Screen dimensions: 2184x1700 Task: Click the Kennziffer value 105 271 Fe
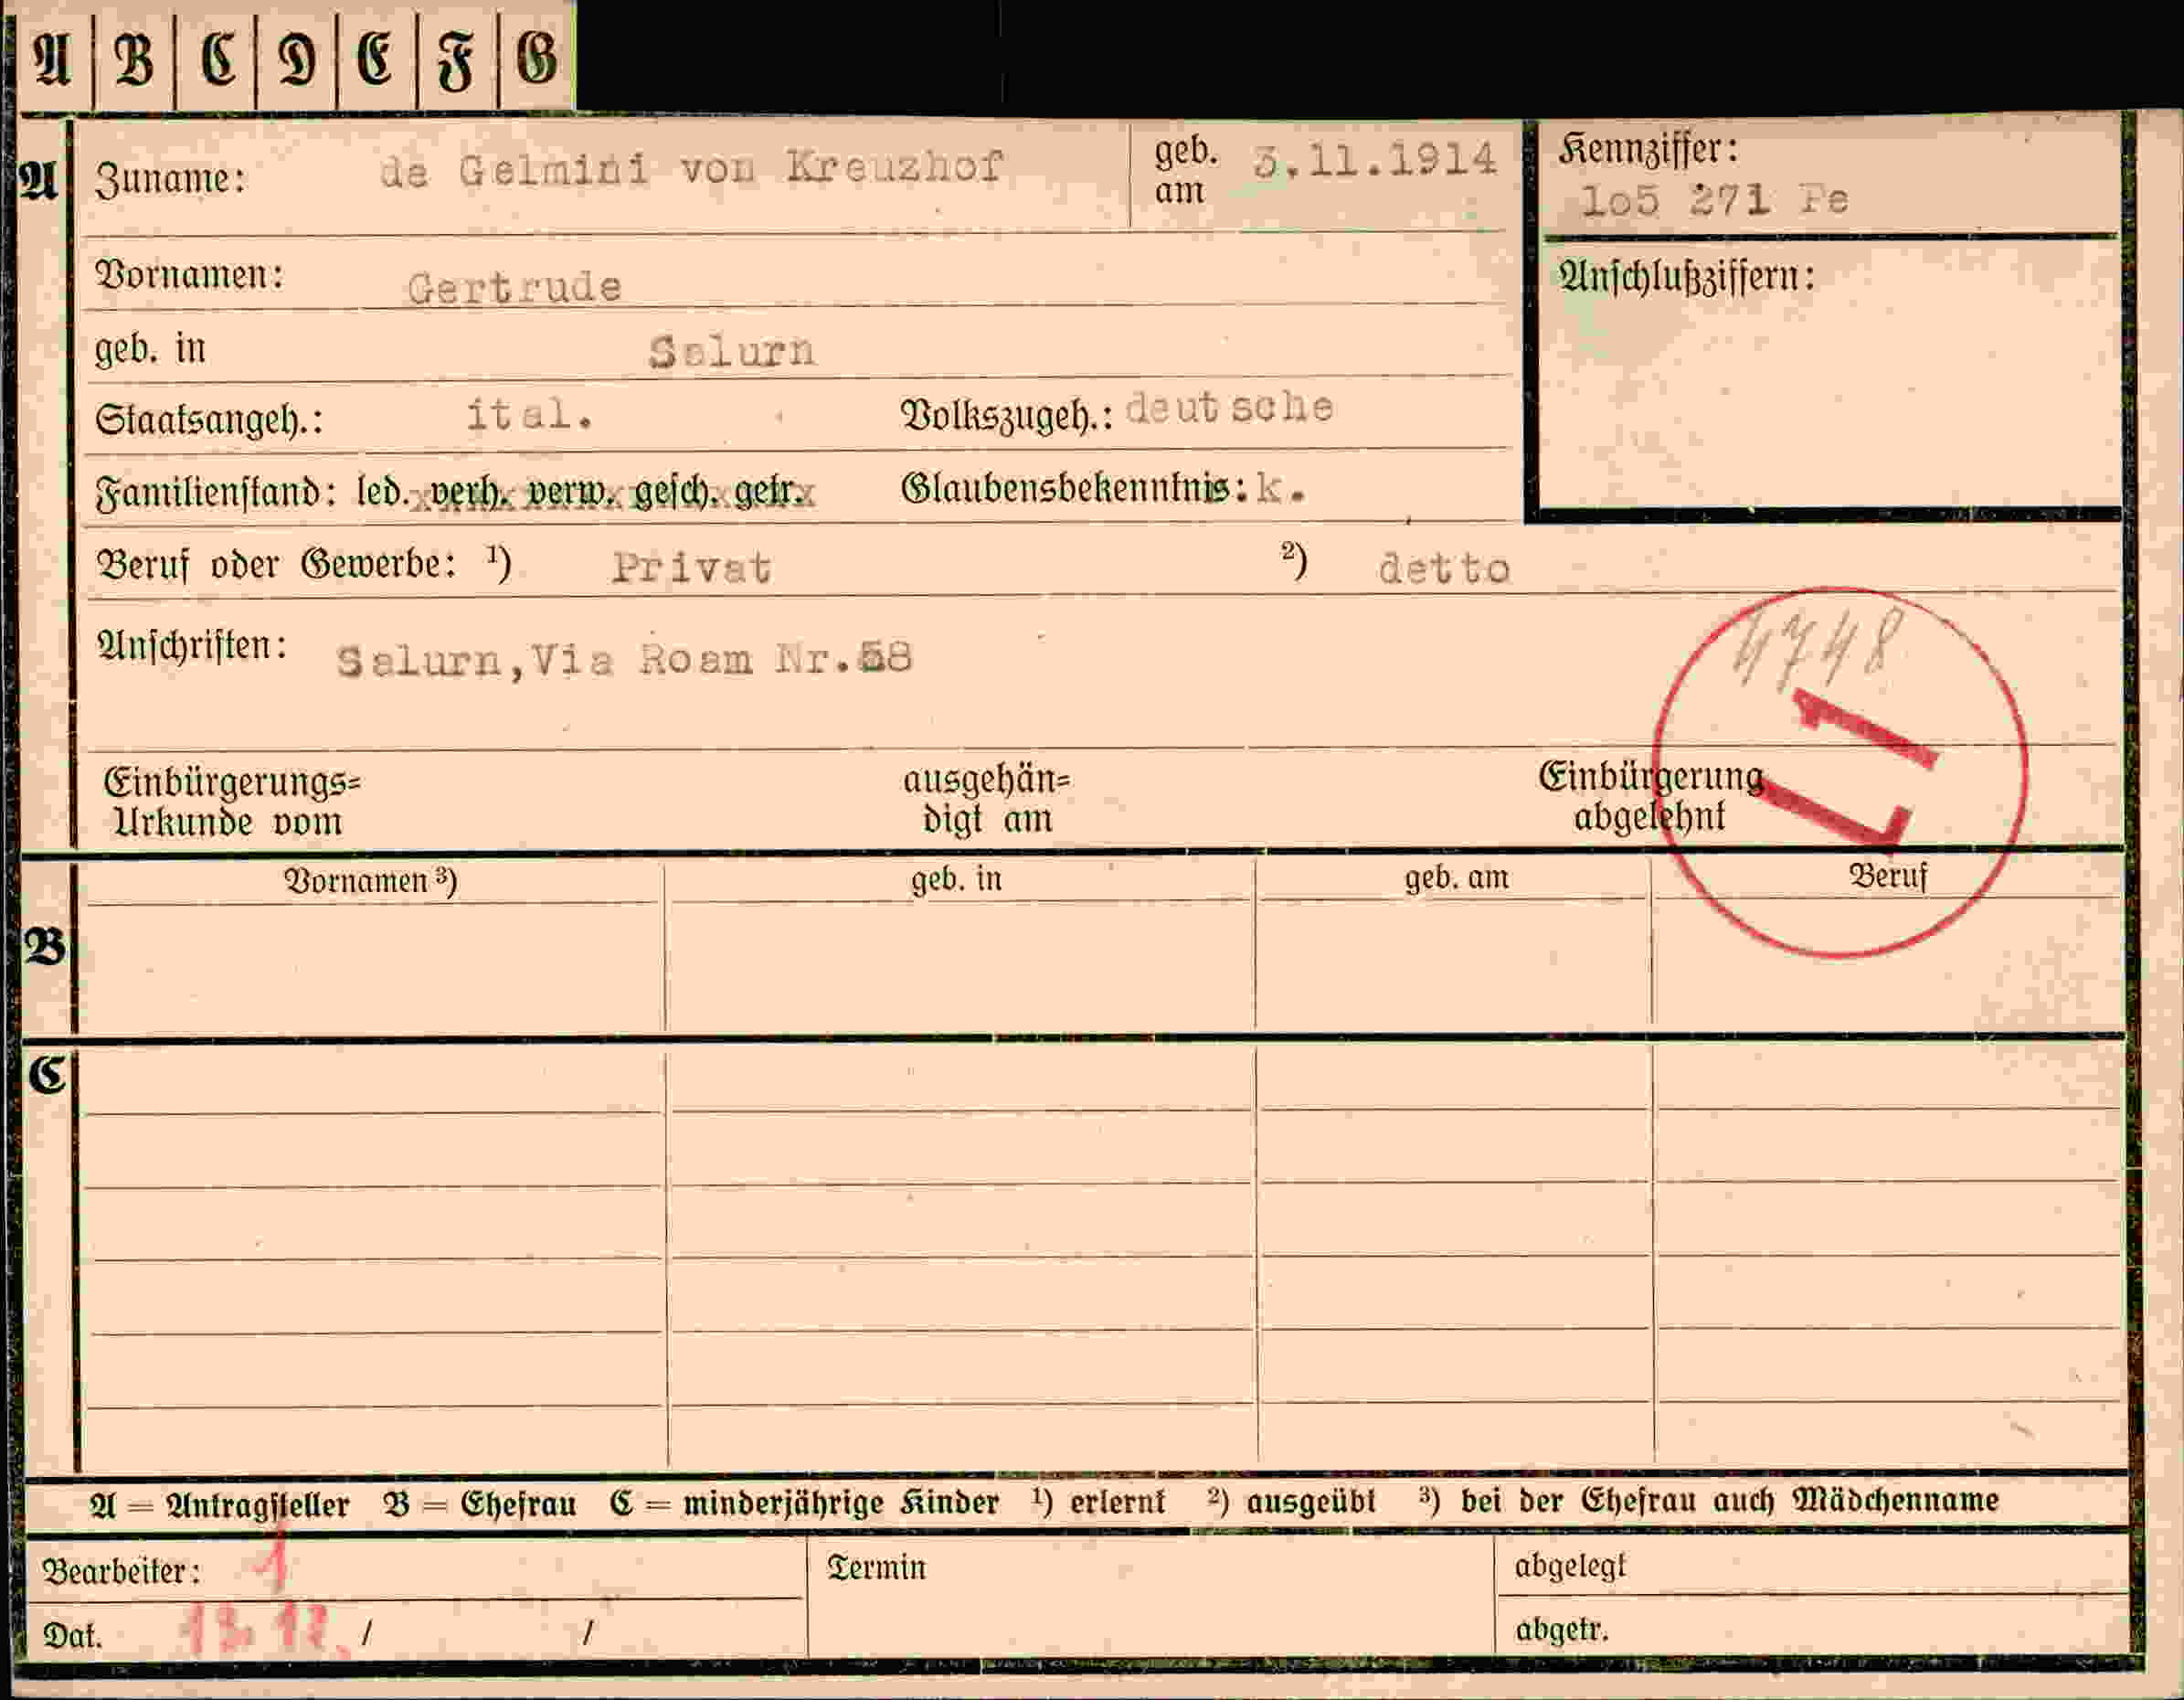point(1714,201)
